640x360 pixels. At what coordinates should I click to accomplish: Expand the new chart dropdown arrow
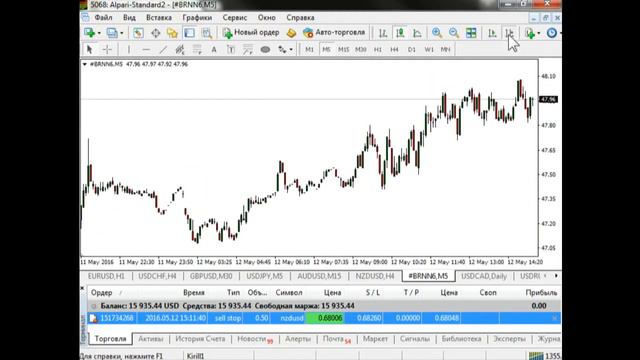[x=99, y=33]
